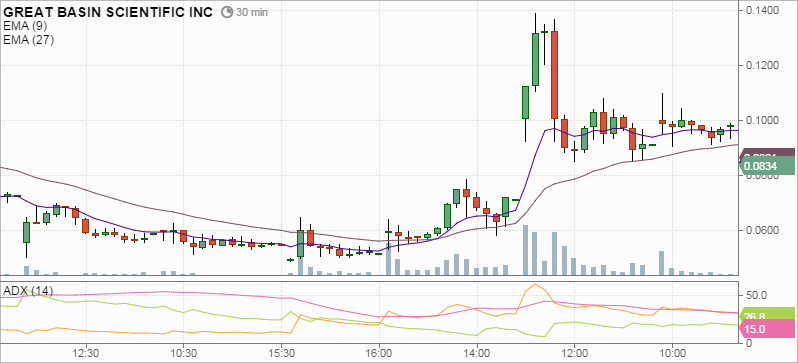This screenshot has height=363, width=798.
Task: Click the 16:00 time axis label
Action: pyautogui.click(x=379, y=353)
